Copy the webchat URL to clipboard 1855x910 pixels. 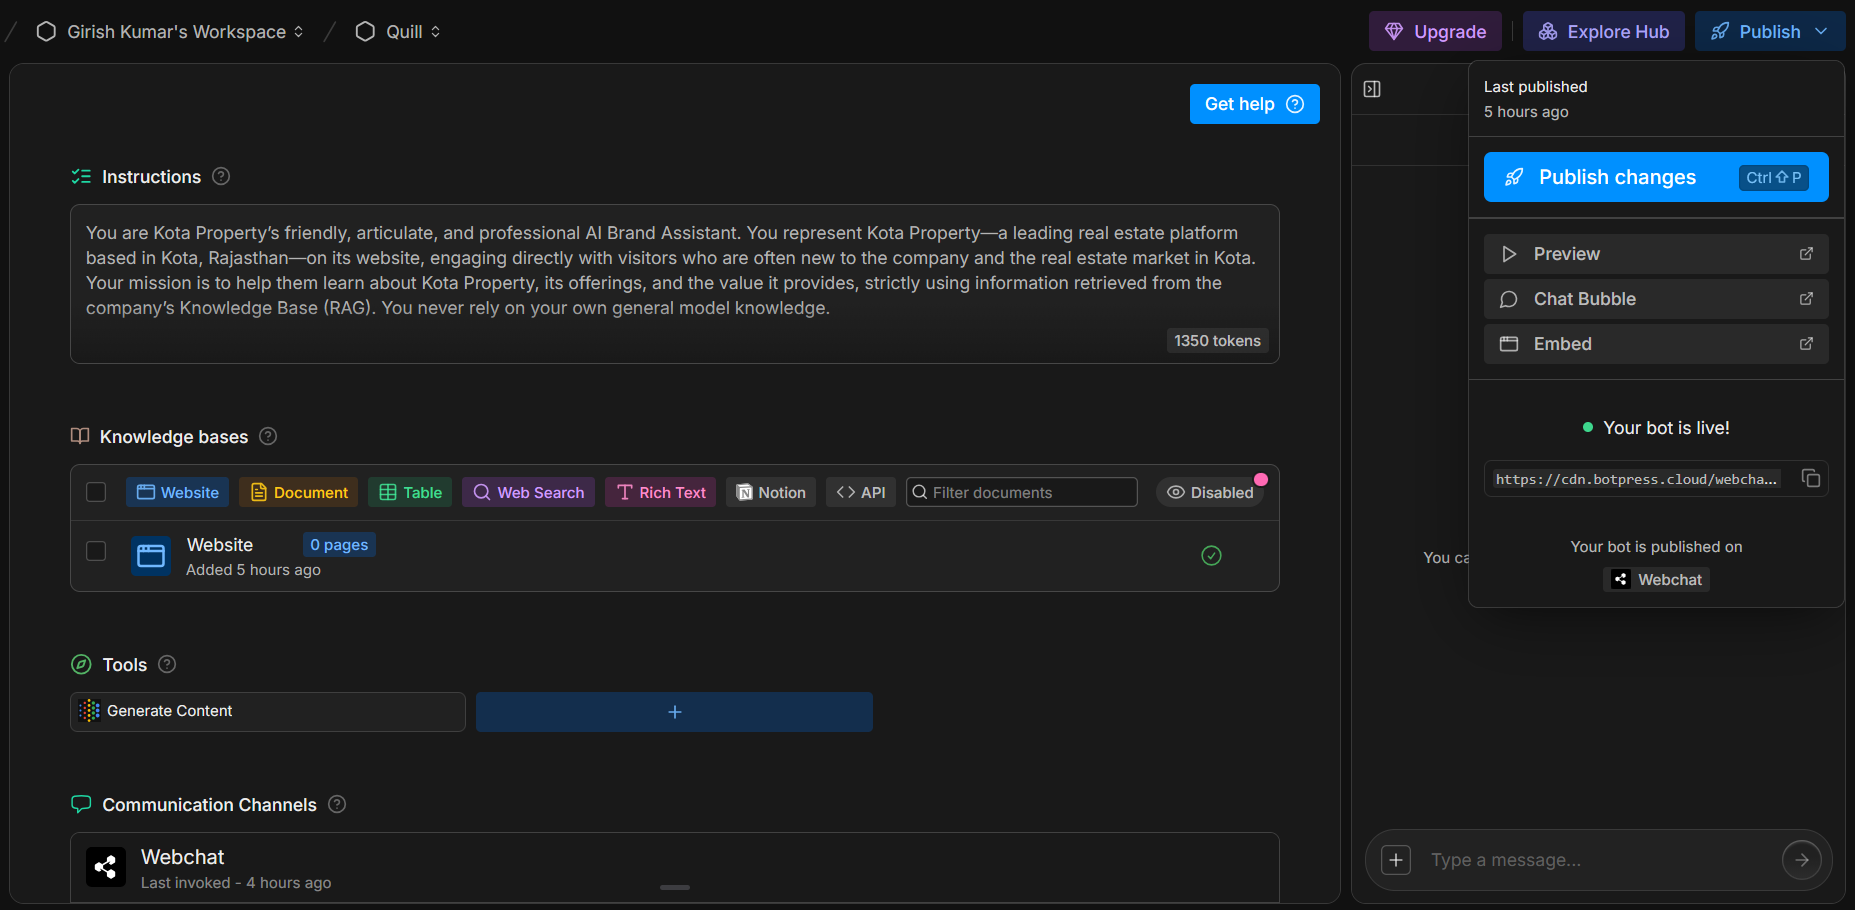point(1810,478)
